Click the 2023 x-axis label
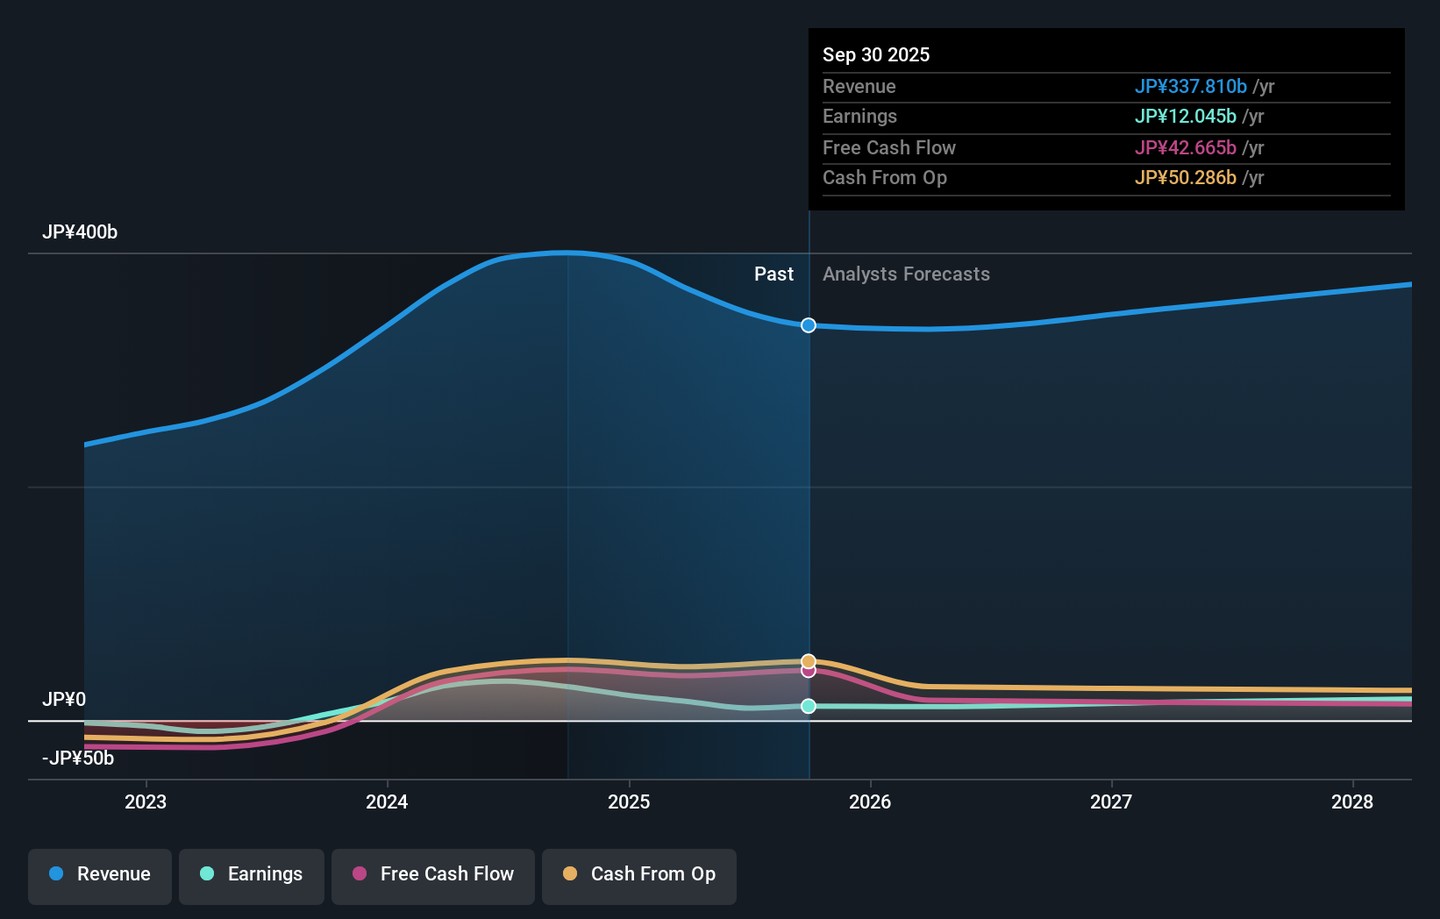The width and height of the screenshot is (1440, 919). 146,802
